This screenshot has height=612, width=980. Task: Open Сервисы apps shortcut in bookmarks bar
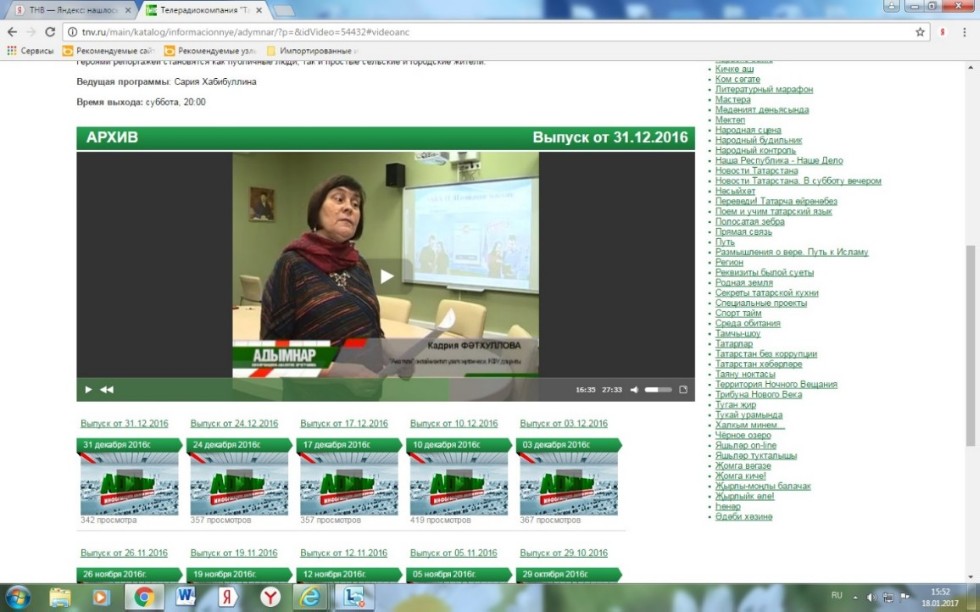click(30, 50)
